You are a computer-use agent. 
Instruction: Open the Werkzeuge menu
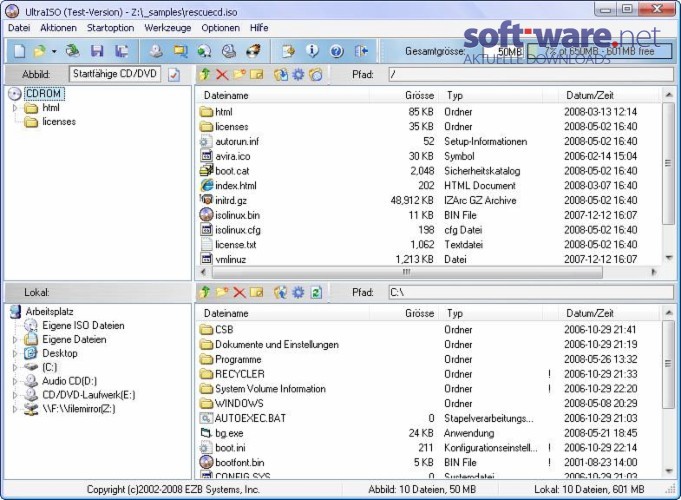point(168,28)
